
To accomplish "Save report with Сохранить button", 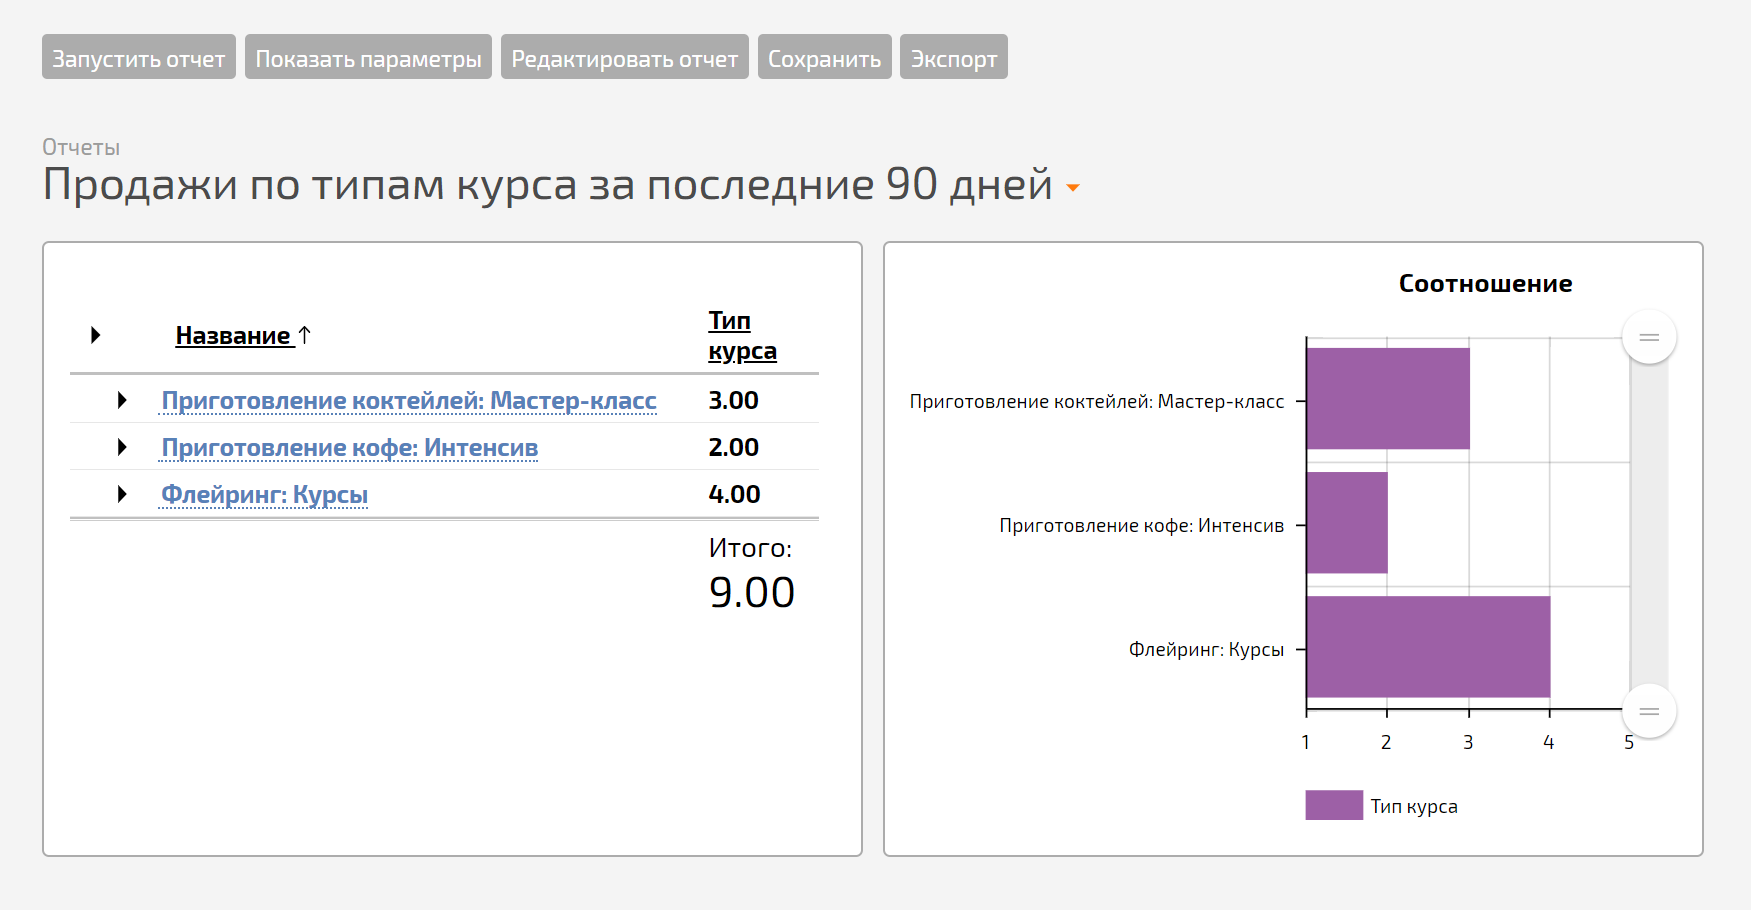I will [x=825, y=57].
